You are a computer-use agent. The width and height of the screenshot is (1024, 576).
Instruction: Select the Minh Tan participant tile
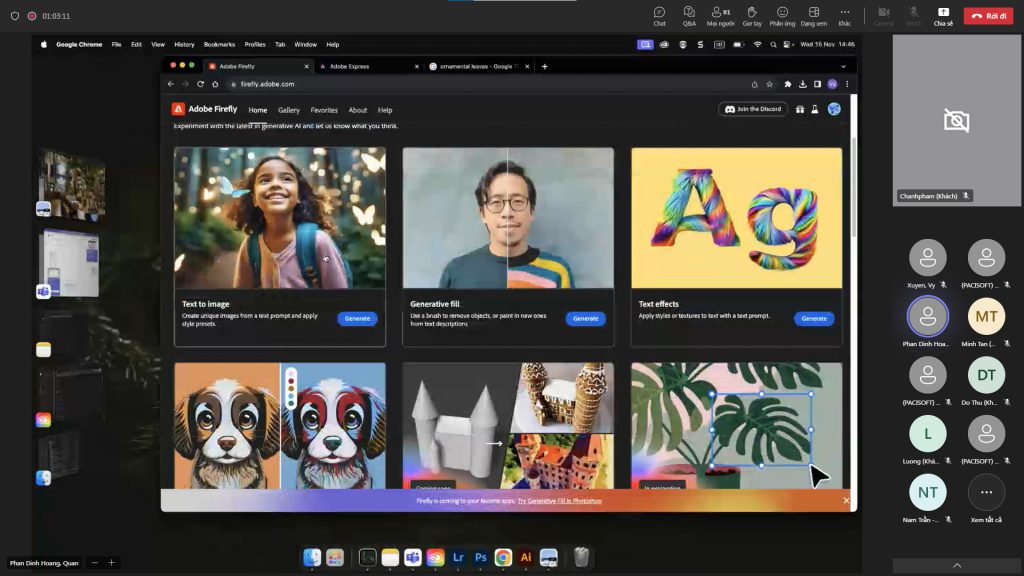[x=986, y=321]
